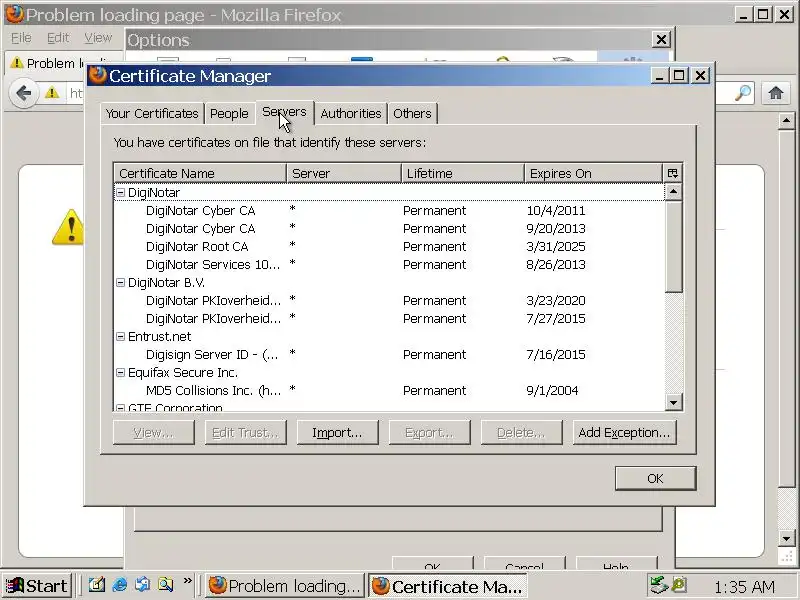Collapse the DigiNotar group
The image size is (800, 600).
point(120,192)
